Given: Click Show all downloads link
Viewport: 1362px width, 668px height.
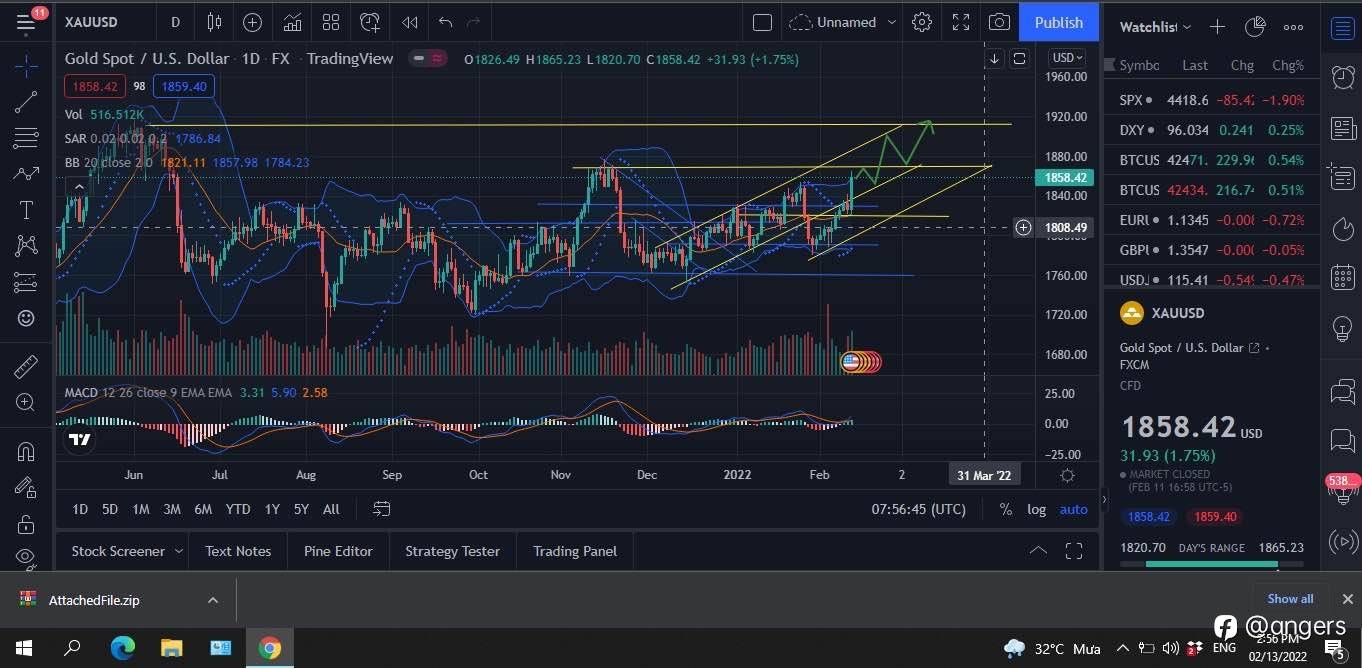Looking at the screenshot, I should coord(1290,598).
